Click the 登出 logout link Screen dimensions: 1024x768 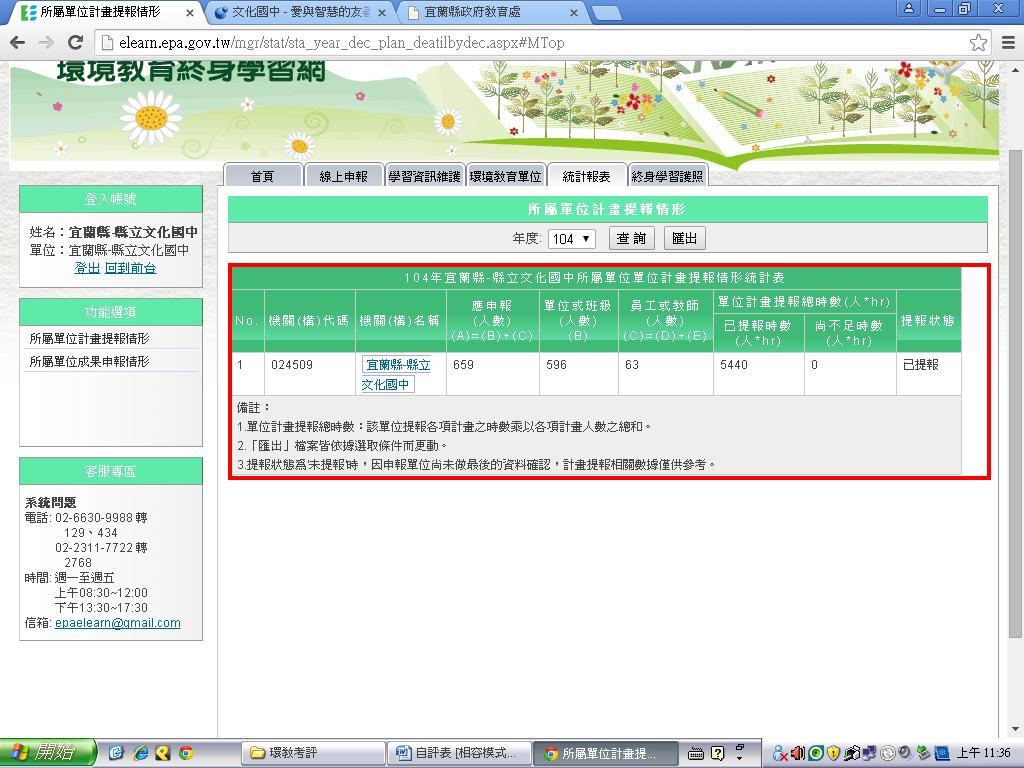tap(87, 268)
